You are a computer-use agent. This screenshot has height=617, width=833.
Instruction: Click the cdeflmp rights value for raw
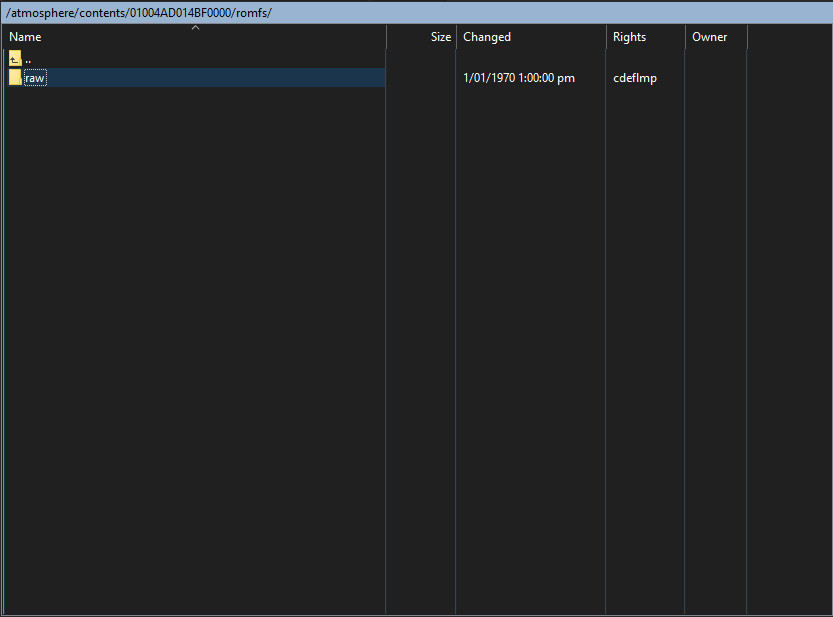click(635, 78)
